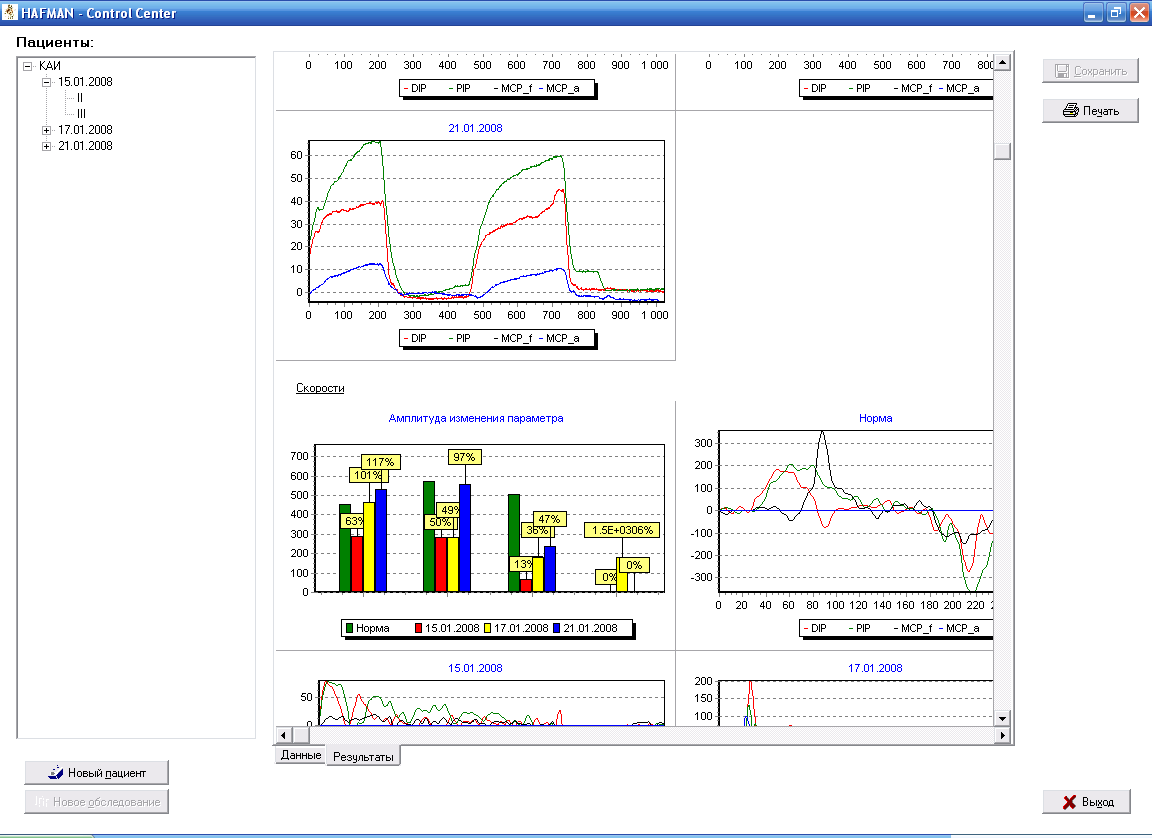Click the Печать print button

tap(1090, 111)
